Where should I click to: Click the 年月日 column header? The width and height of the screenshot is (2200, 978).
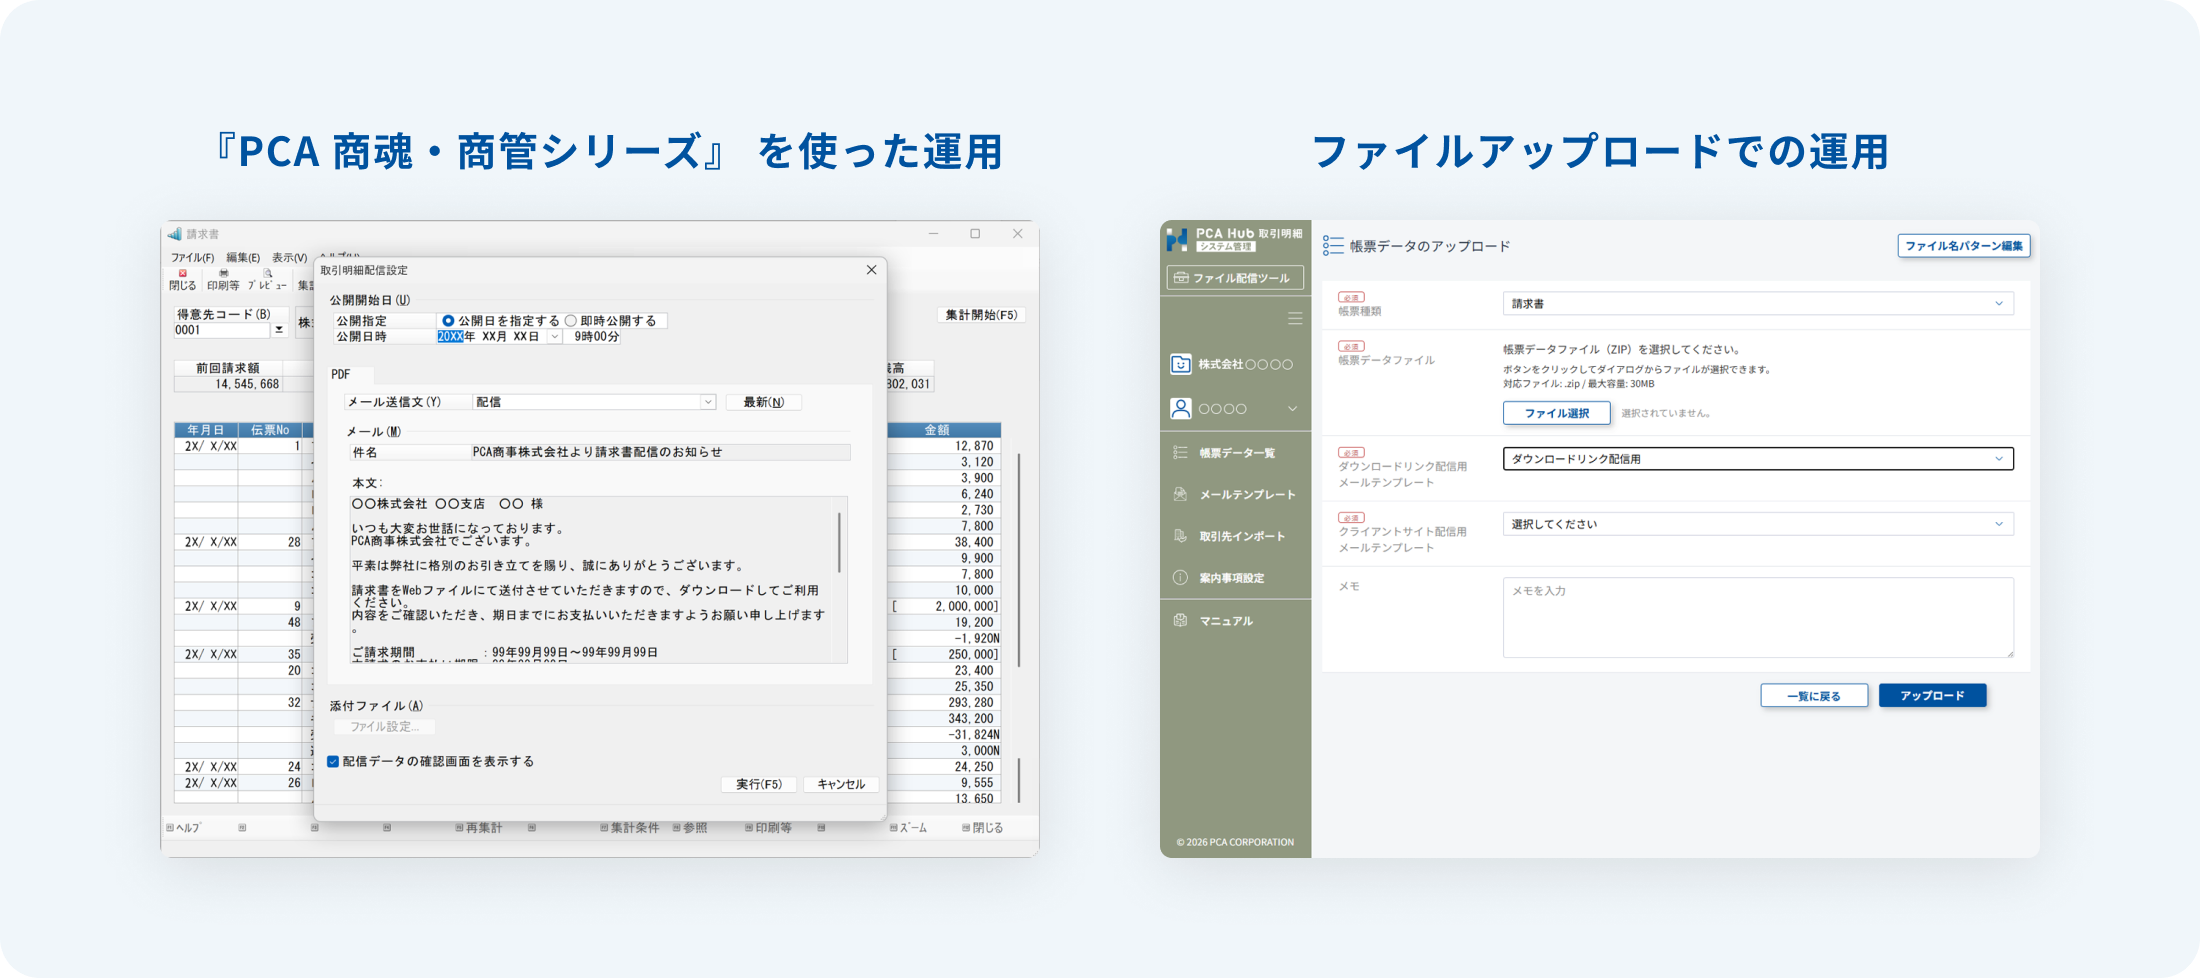(x=206, y=430)
